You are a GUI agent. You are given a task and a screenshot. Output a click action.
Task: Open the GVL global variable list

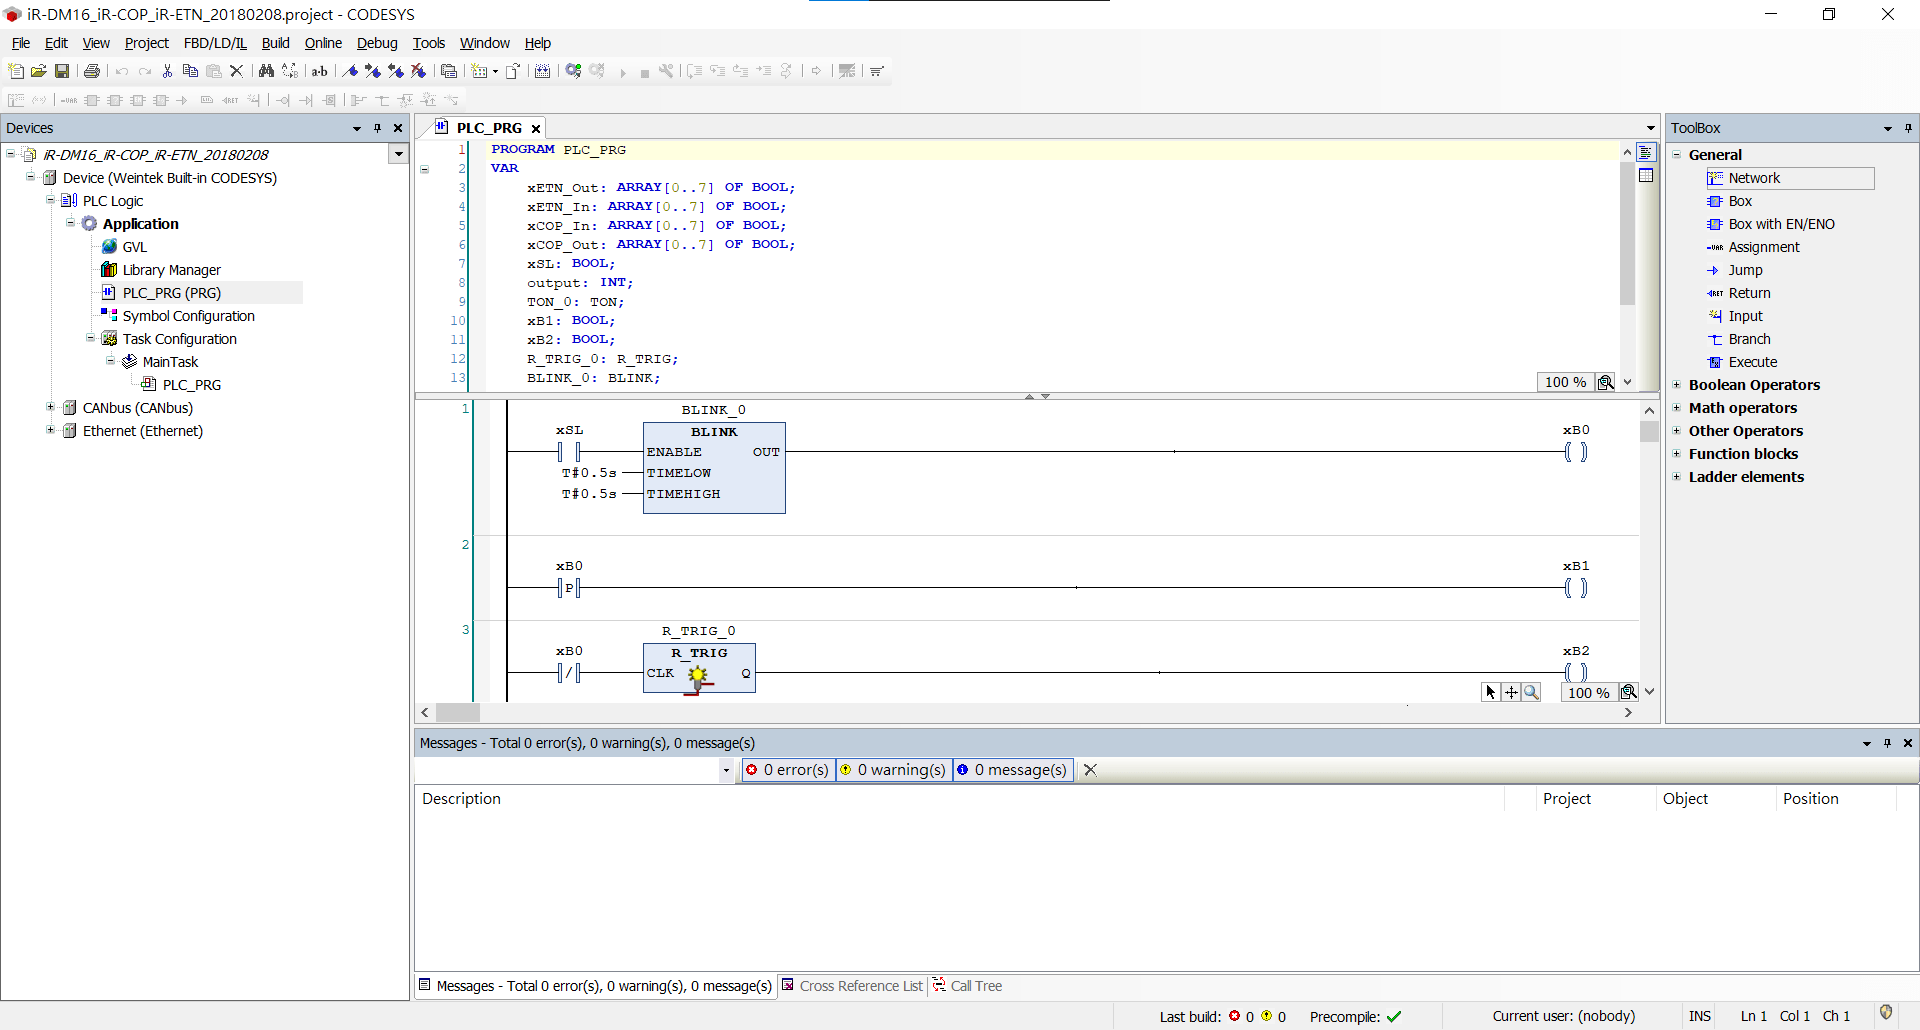(134, 247)
